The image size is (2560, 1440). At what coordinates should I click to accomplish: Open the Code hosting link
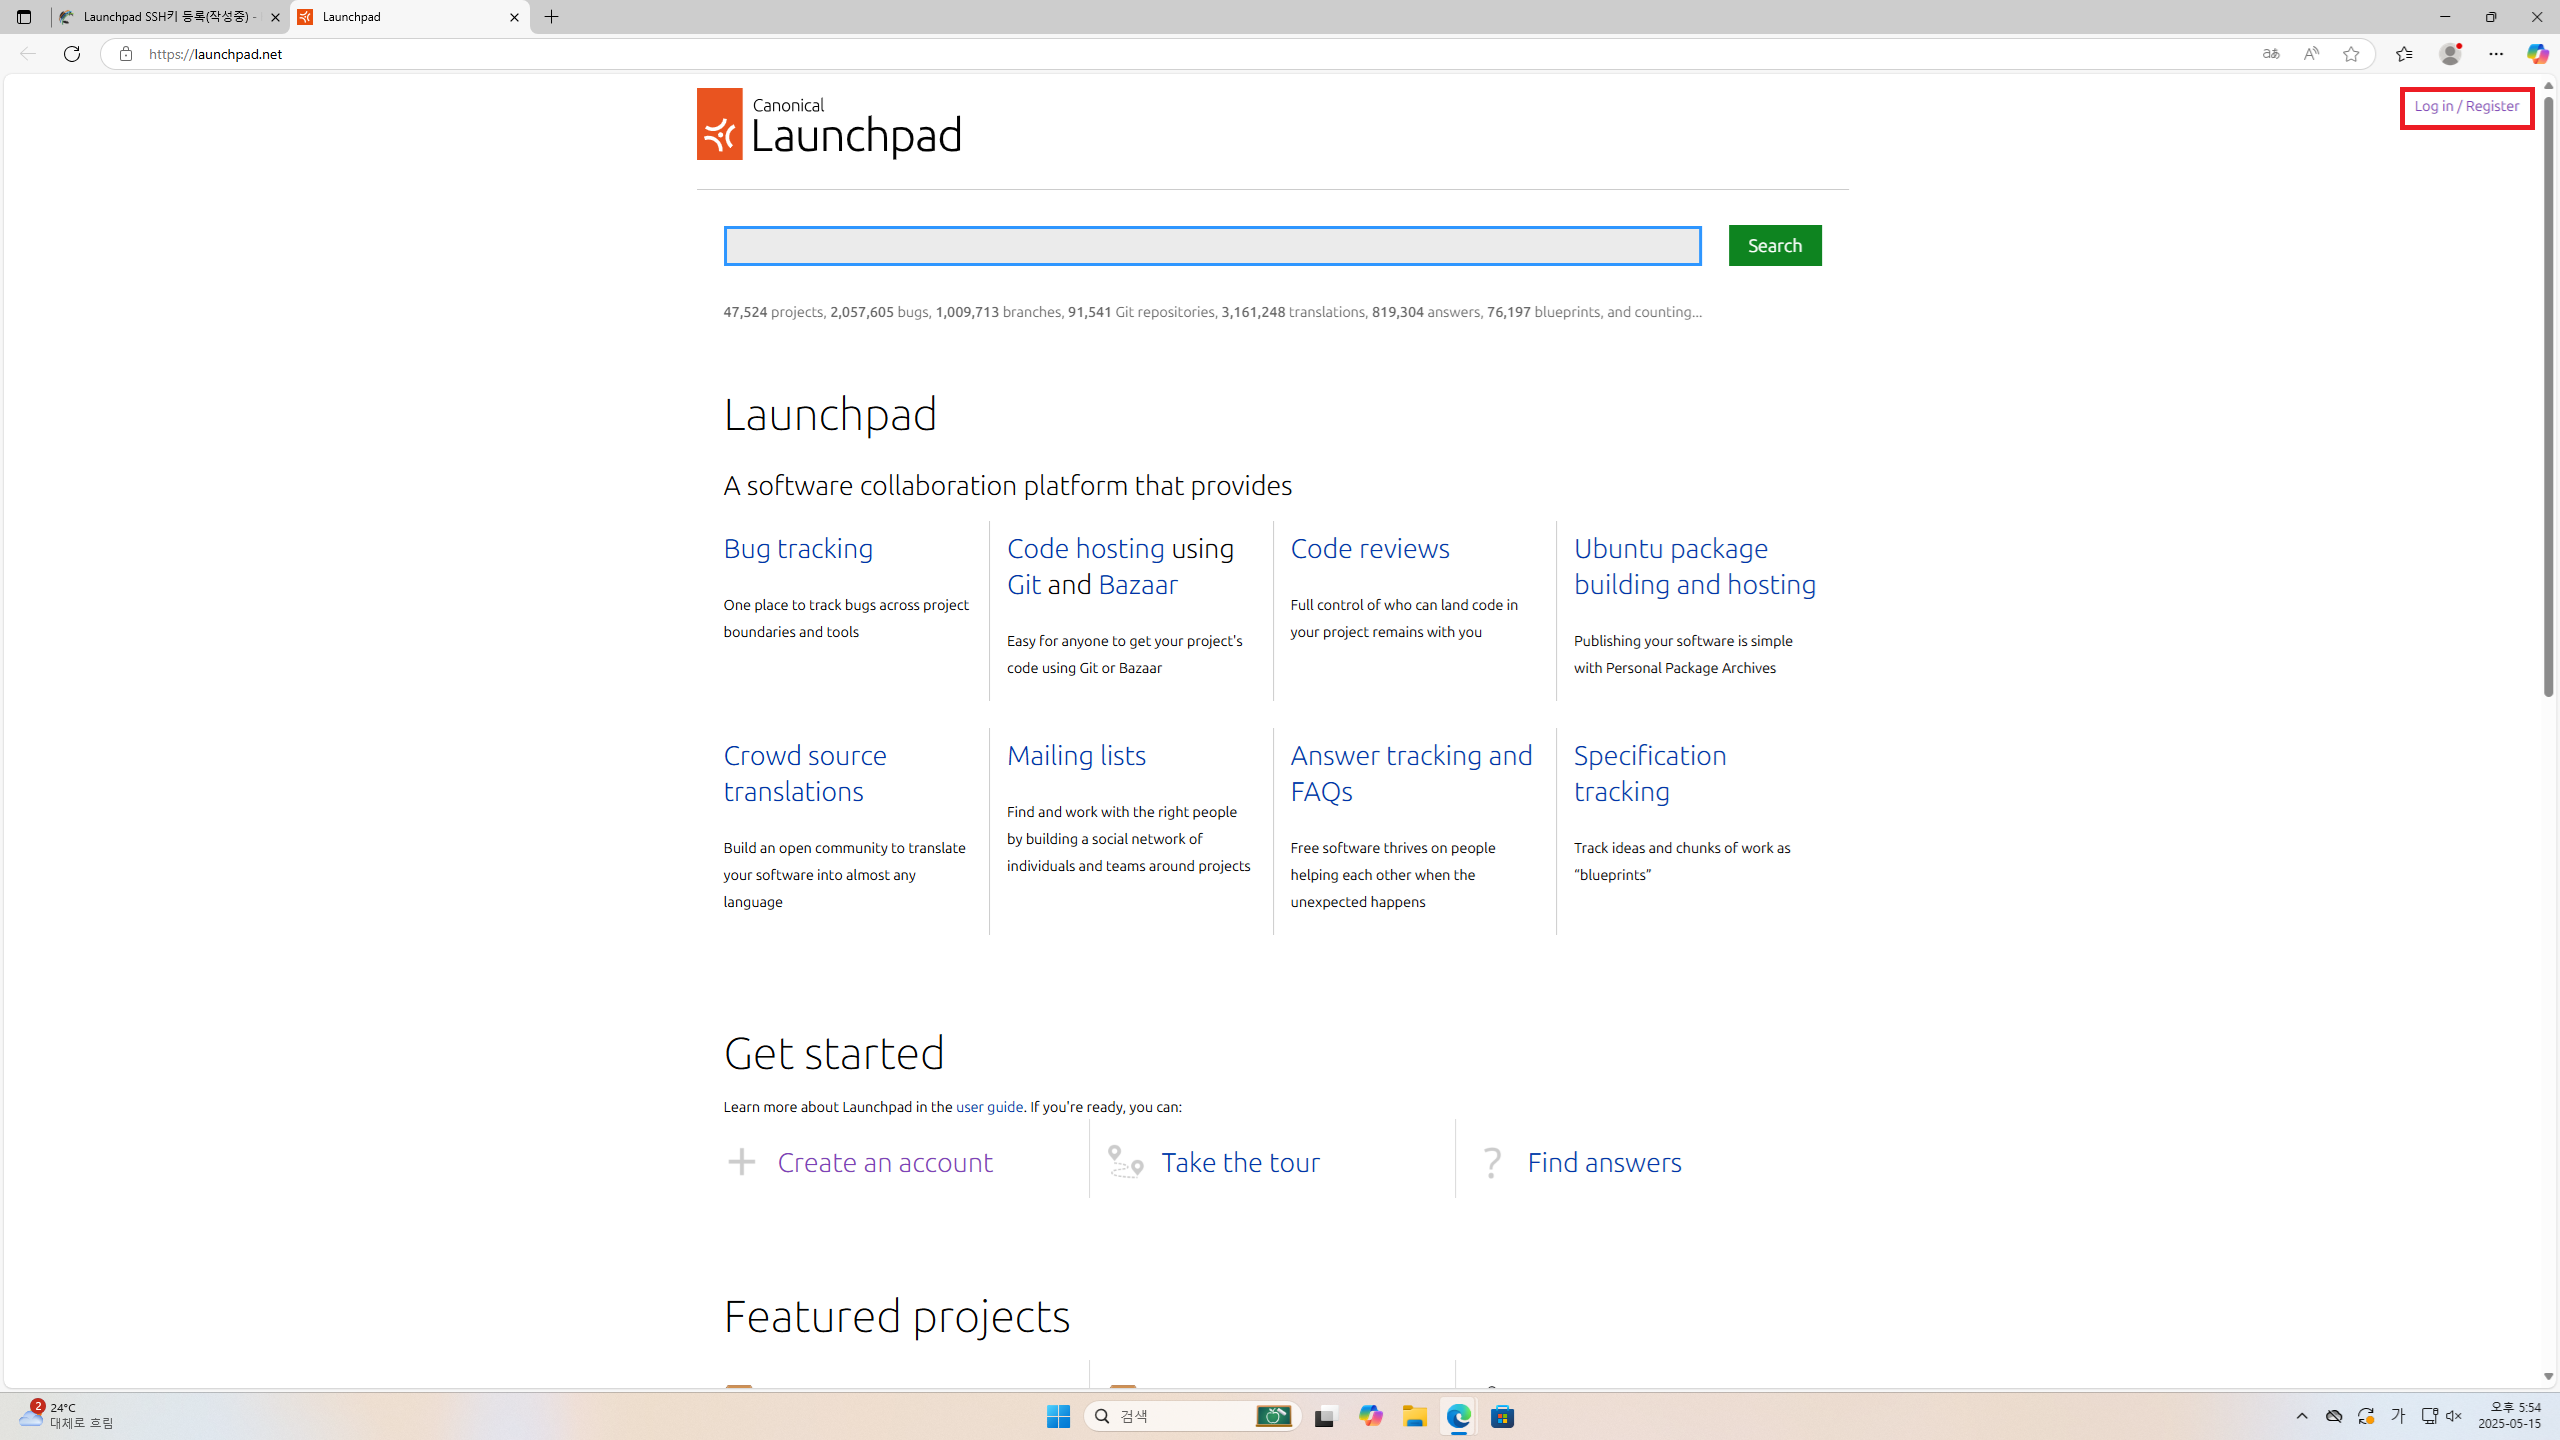[1085, 549]
